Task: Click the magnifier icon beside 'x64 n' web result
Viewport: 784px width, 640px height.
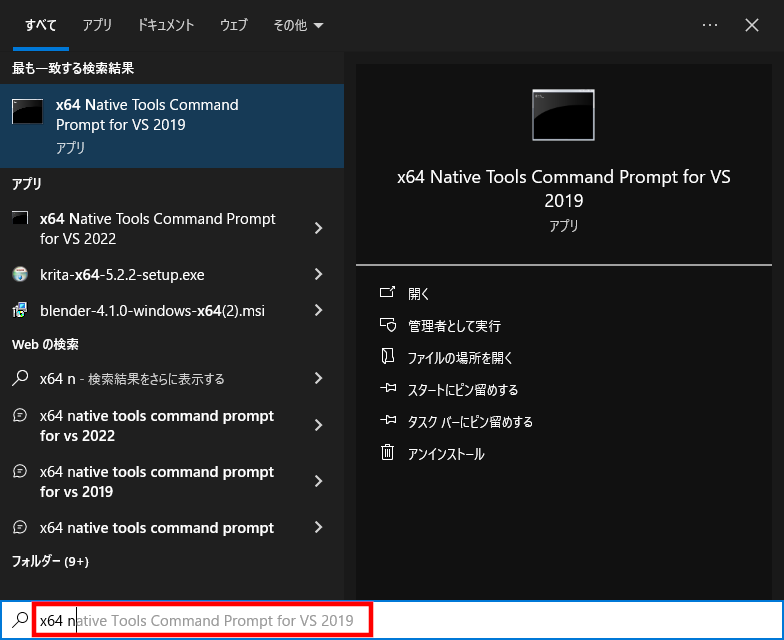Action: (x=20, y=378)
